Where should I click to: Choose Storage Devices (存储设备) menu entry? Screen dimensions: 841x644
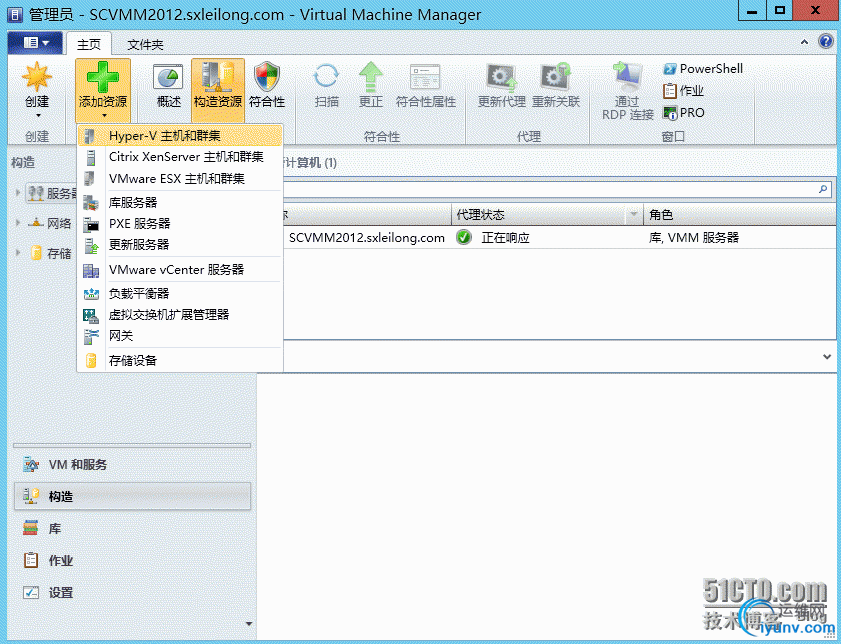tap(180, 360)
